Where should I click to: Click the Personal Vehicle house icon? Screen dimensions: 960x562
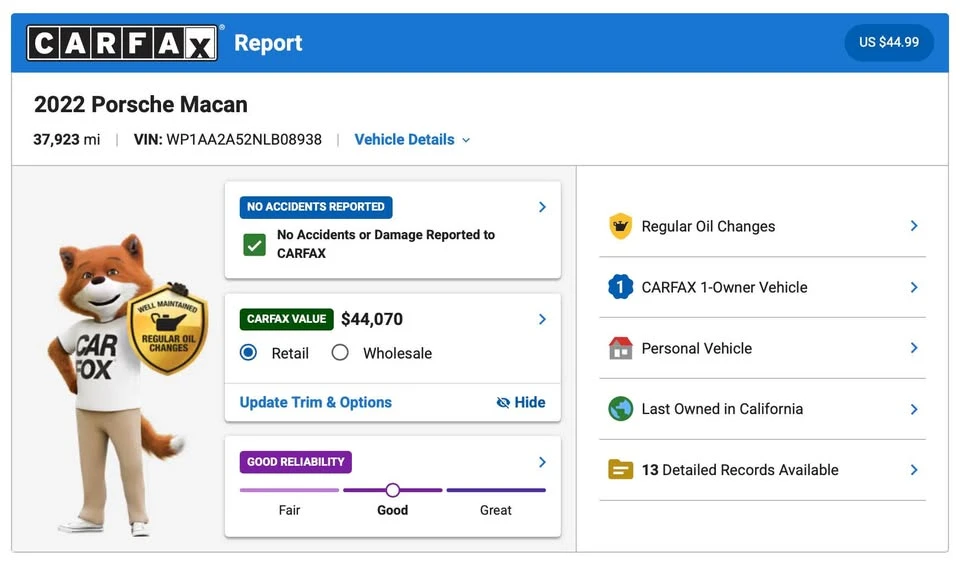[x=620, y=348]
